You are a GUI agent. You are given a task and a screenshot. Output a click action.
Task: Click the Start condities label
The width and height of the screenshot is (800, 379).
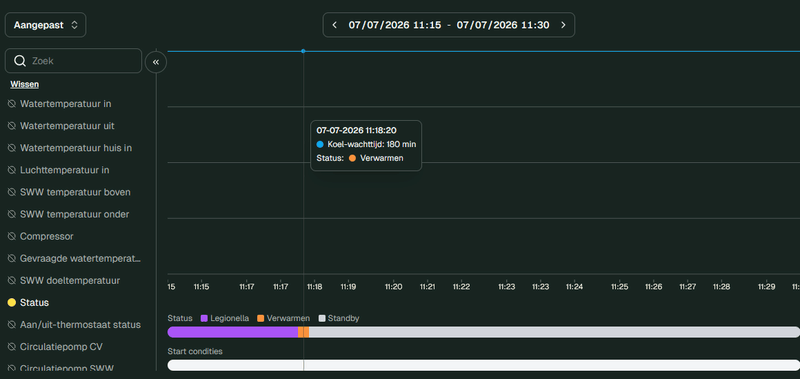[195, 351]
